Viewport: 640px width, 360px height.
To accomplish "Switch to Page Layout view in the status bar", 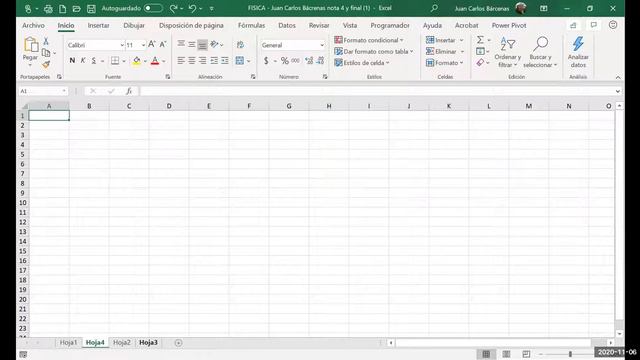I will tap(506, 354).
